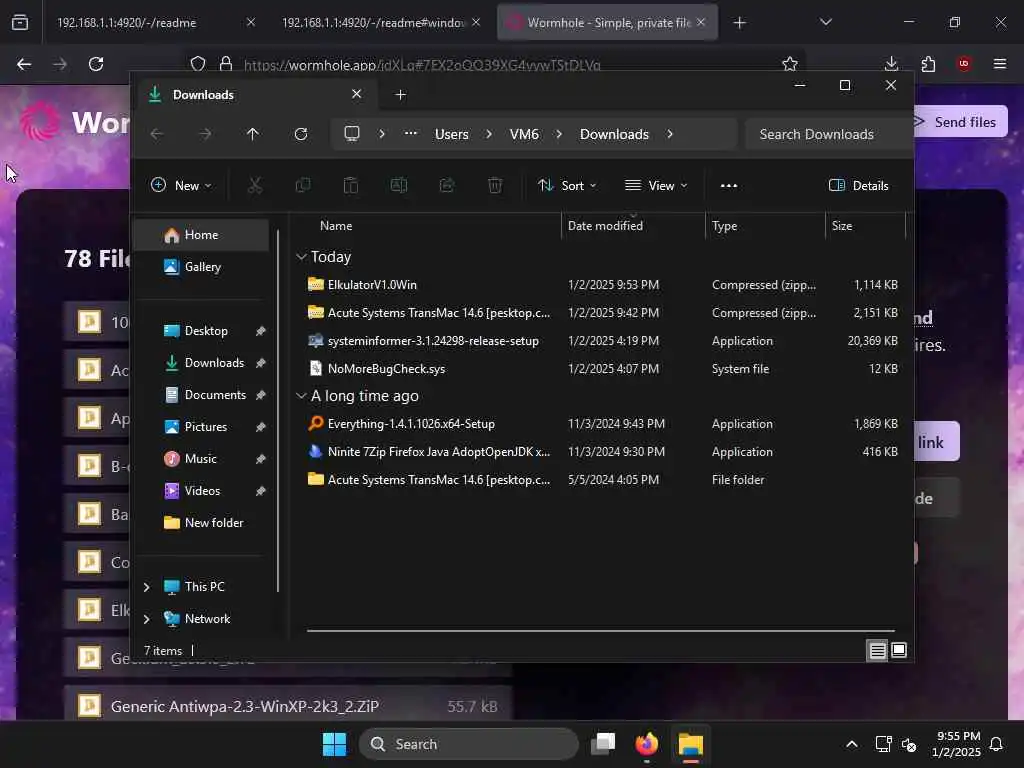1024x768 pixels.
Task: Click the uBlock Origin extension icon
Action: 964,64
